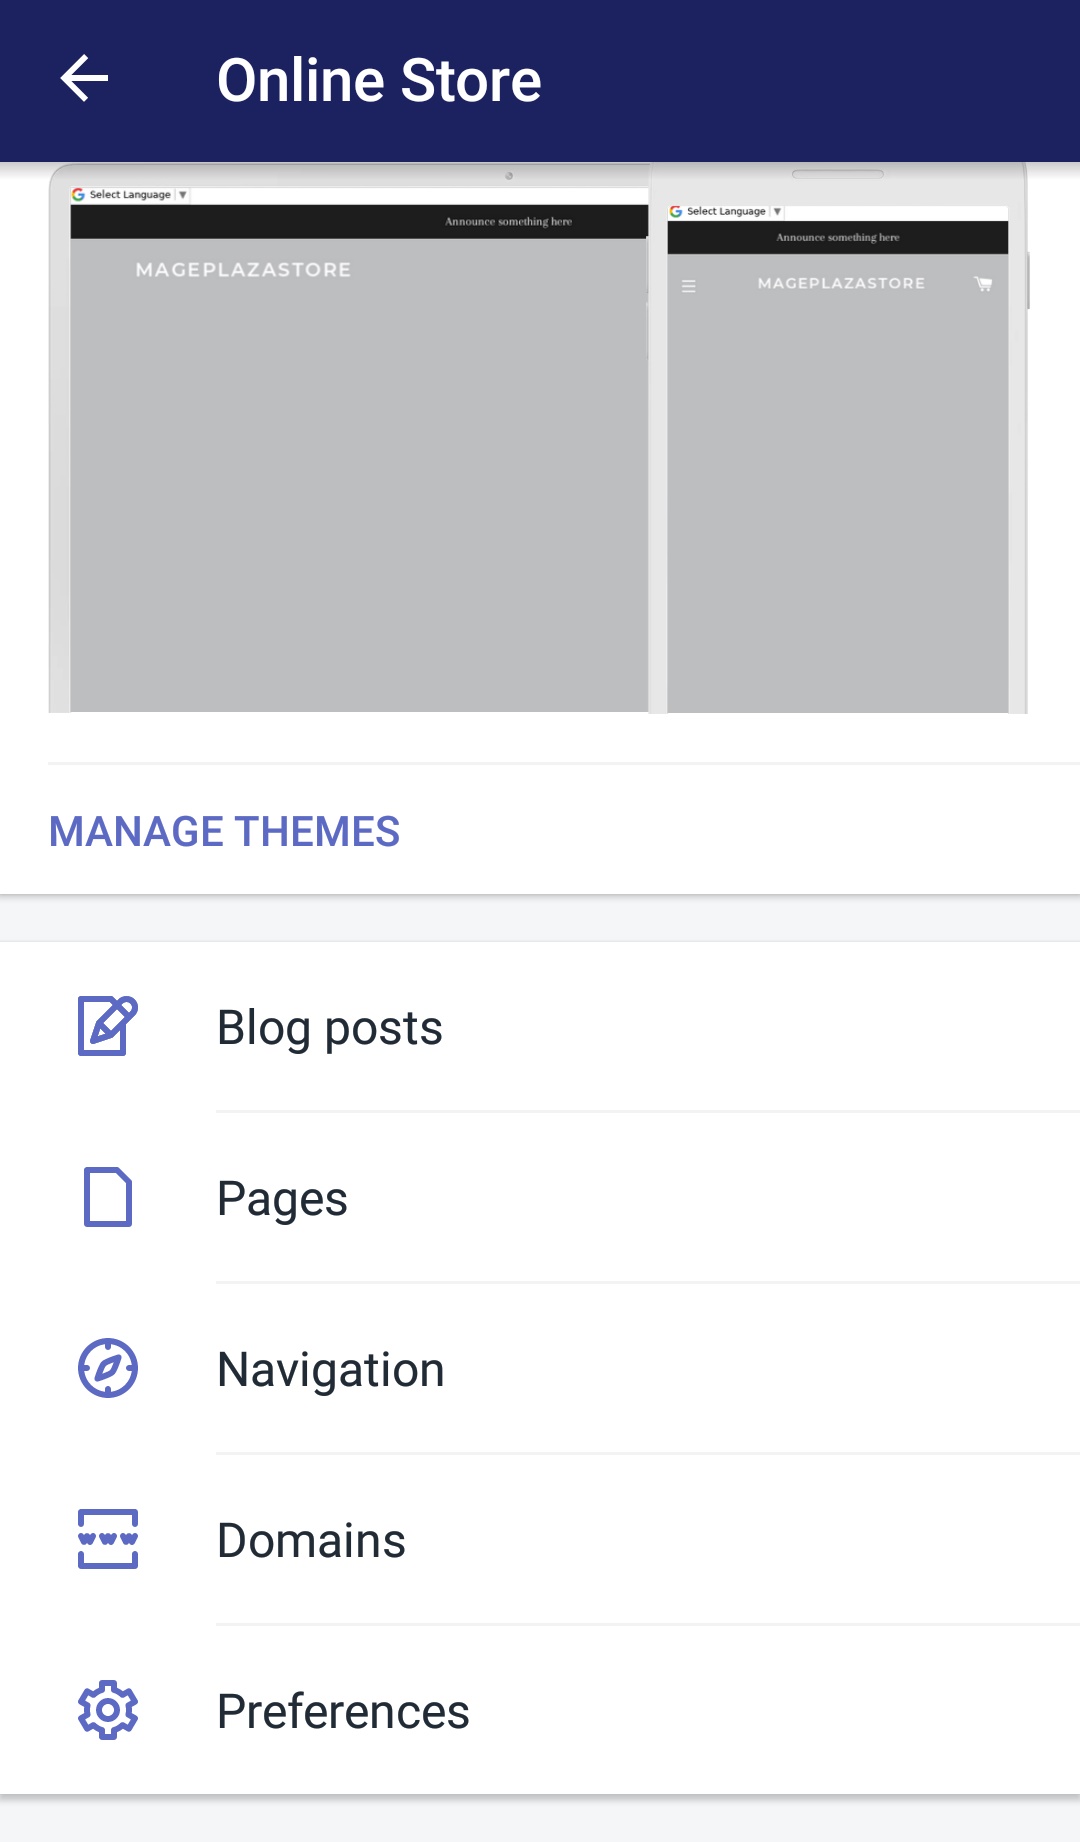Open the Blog posts menu item
The height and width of the screenshot is (1842, 1080).
540,1027
